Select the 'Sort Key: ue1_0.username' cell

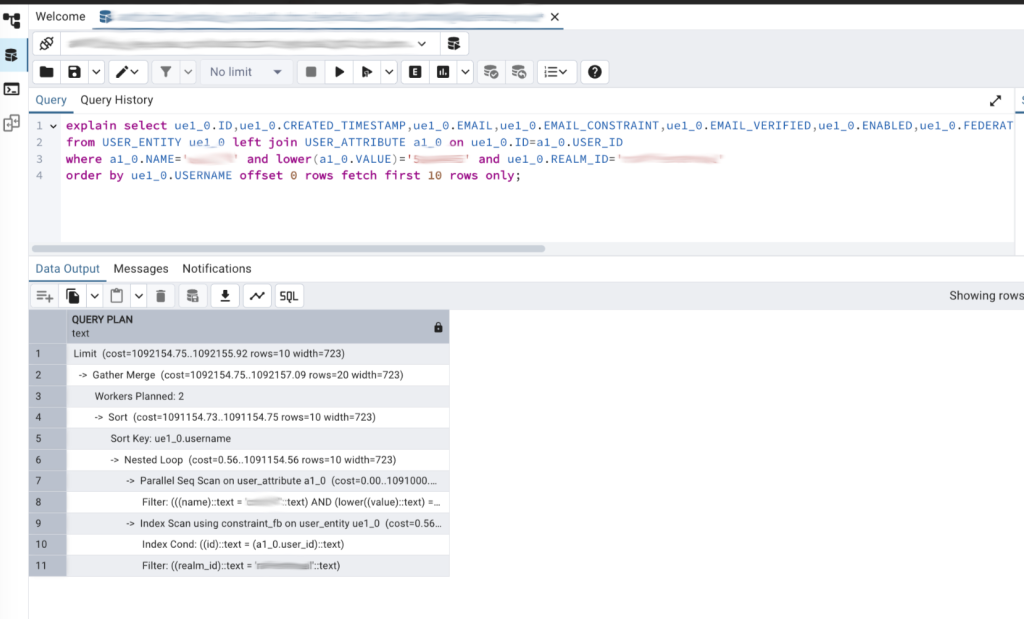tap(257, 439)
